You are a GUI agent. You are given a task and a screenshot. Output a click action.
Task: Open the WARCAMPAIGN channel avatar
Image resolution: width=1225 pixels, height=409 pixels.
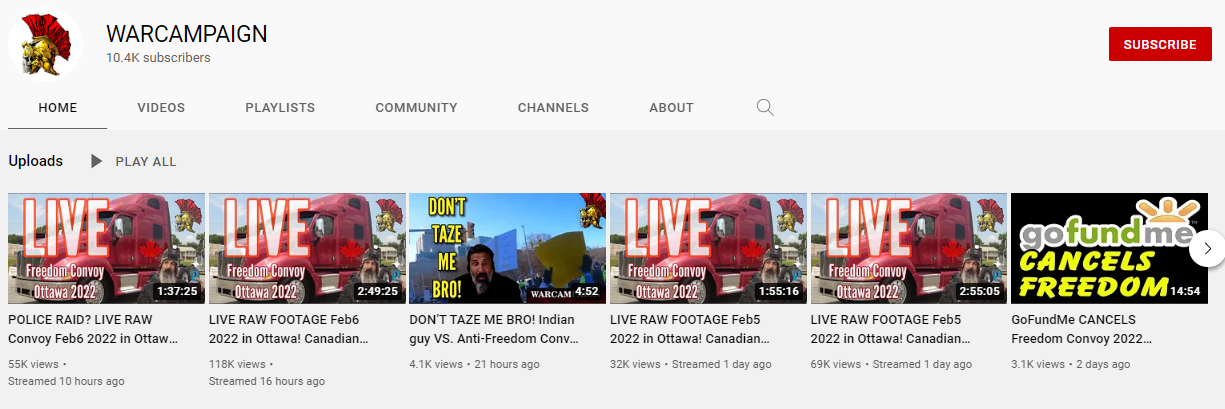[x=46, y=44]
